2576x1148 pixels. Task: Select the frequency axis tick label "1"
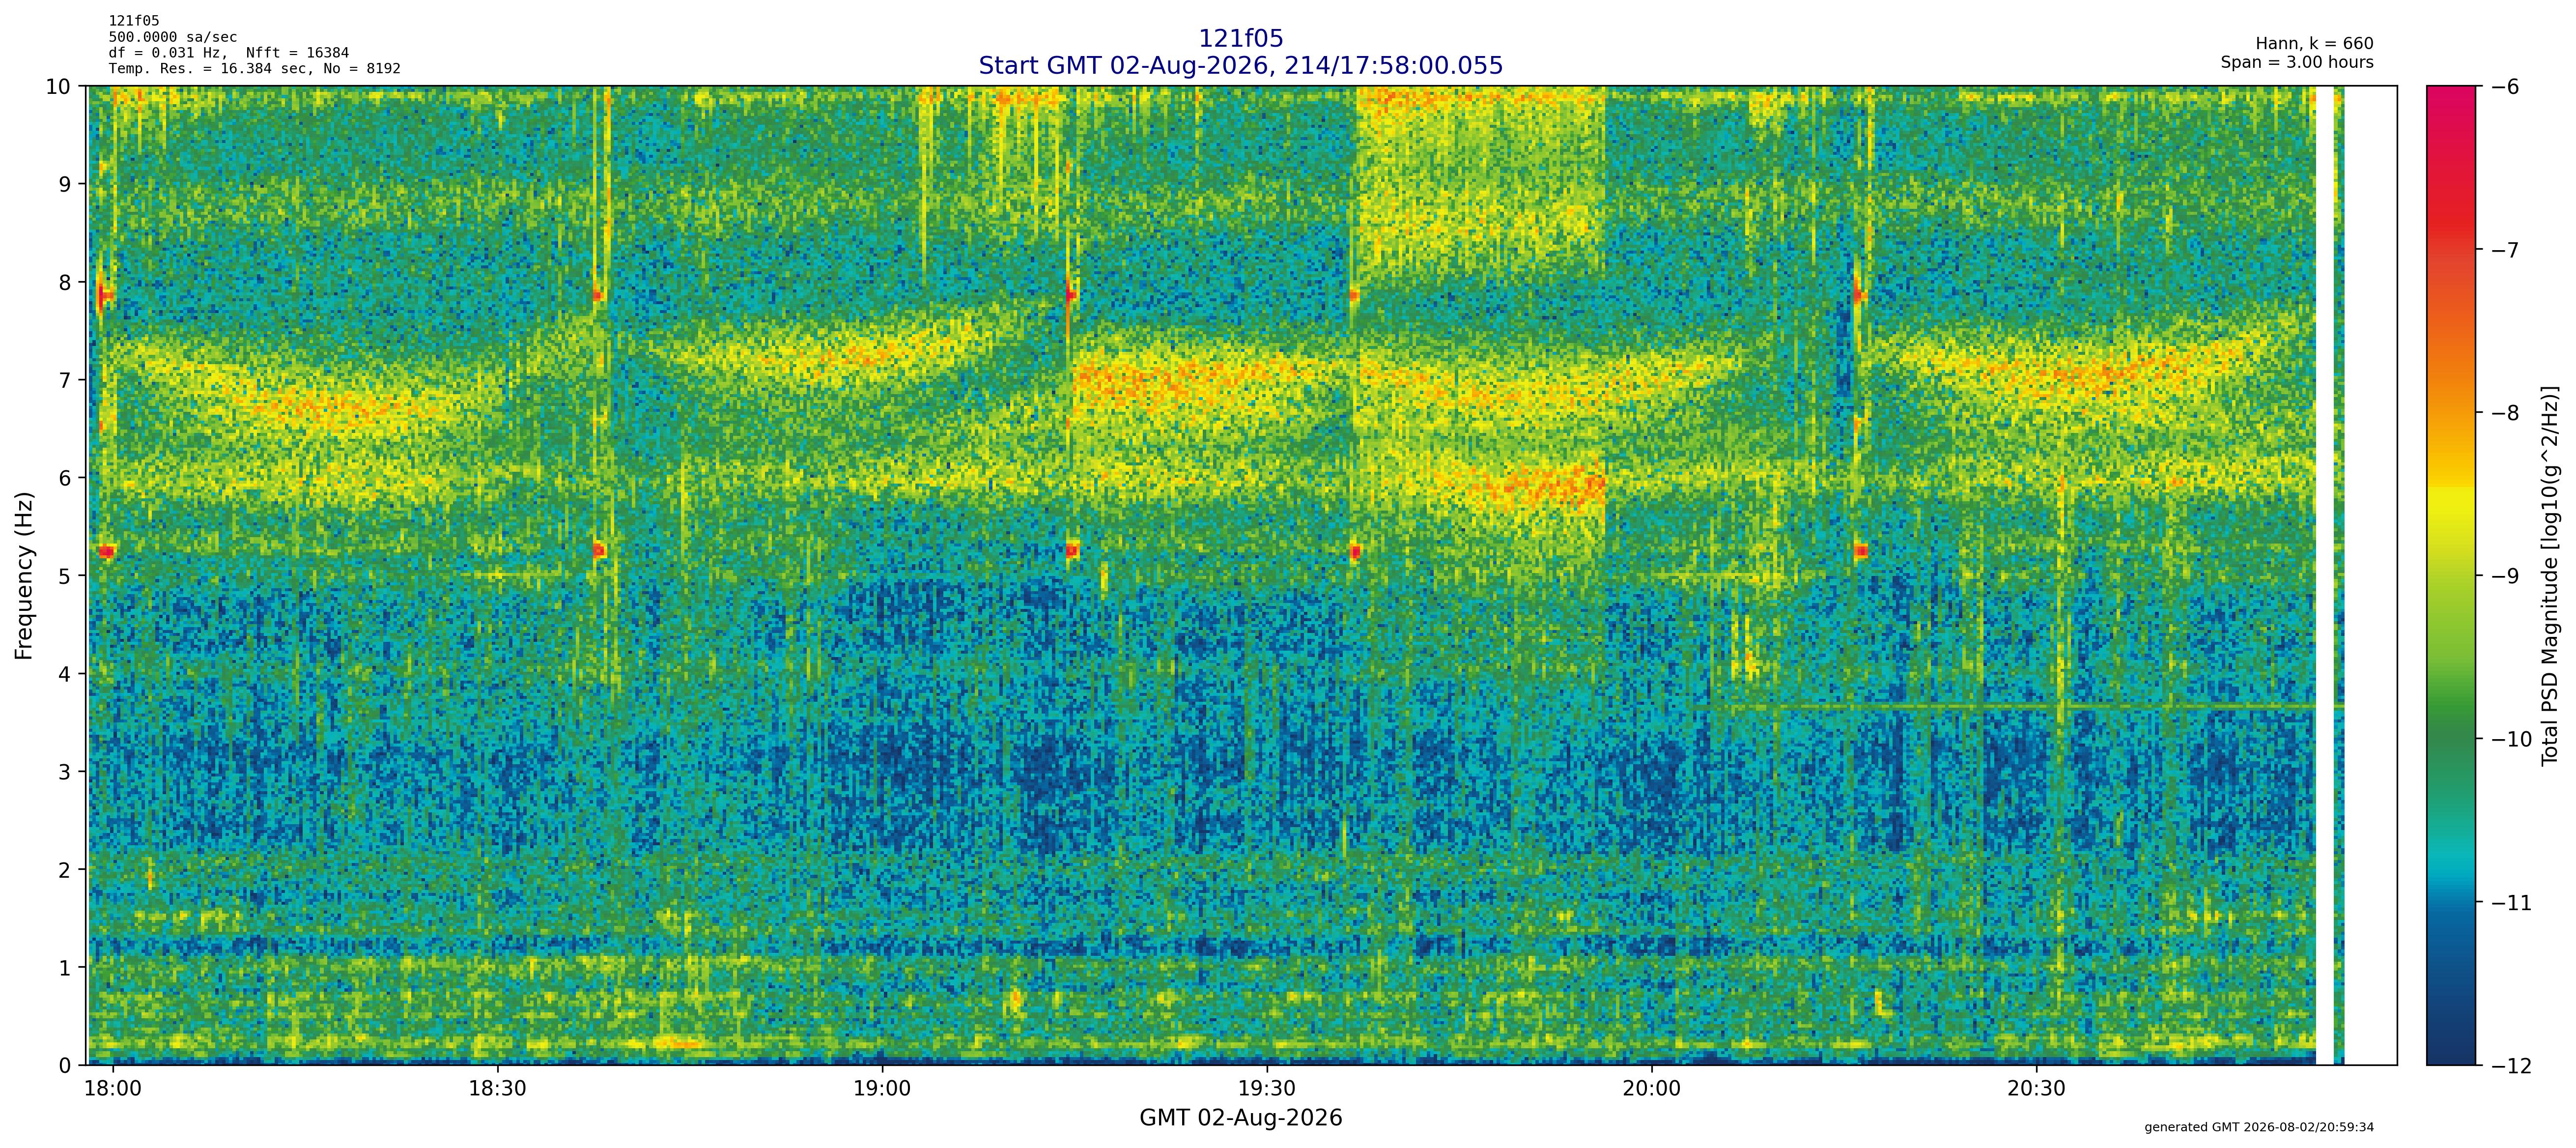point(65,968)
